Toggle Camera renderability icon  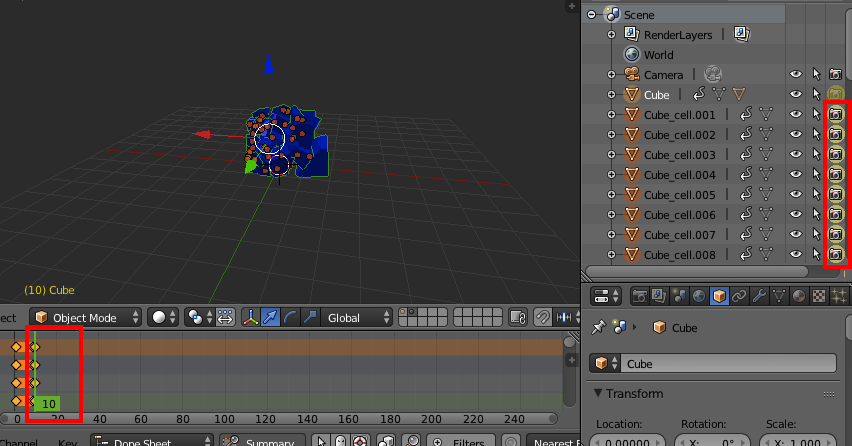pyautogui.click(x=836, y=74)
